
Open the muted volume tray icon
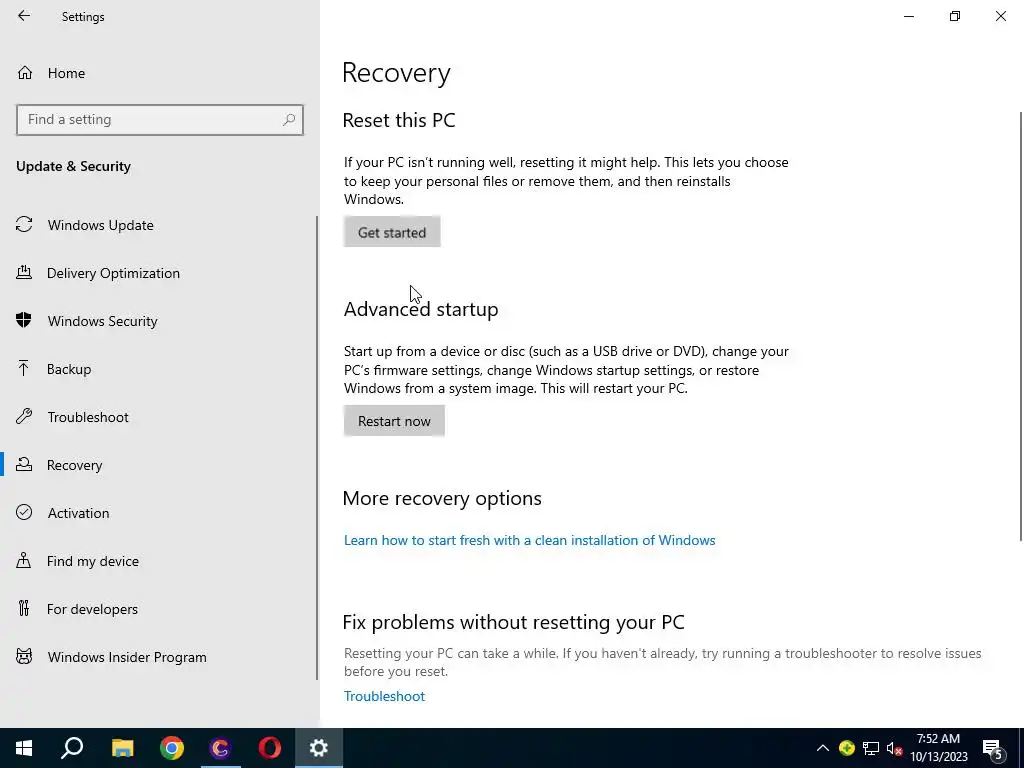click(894, 749)
